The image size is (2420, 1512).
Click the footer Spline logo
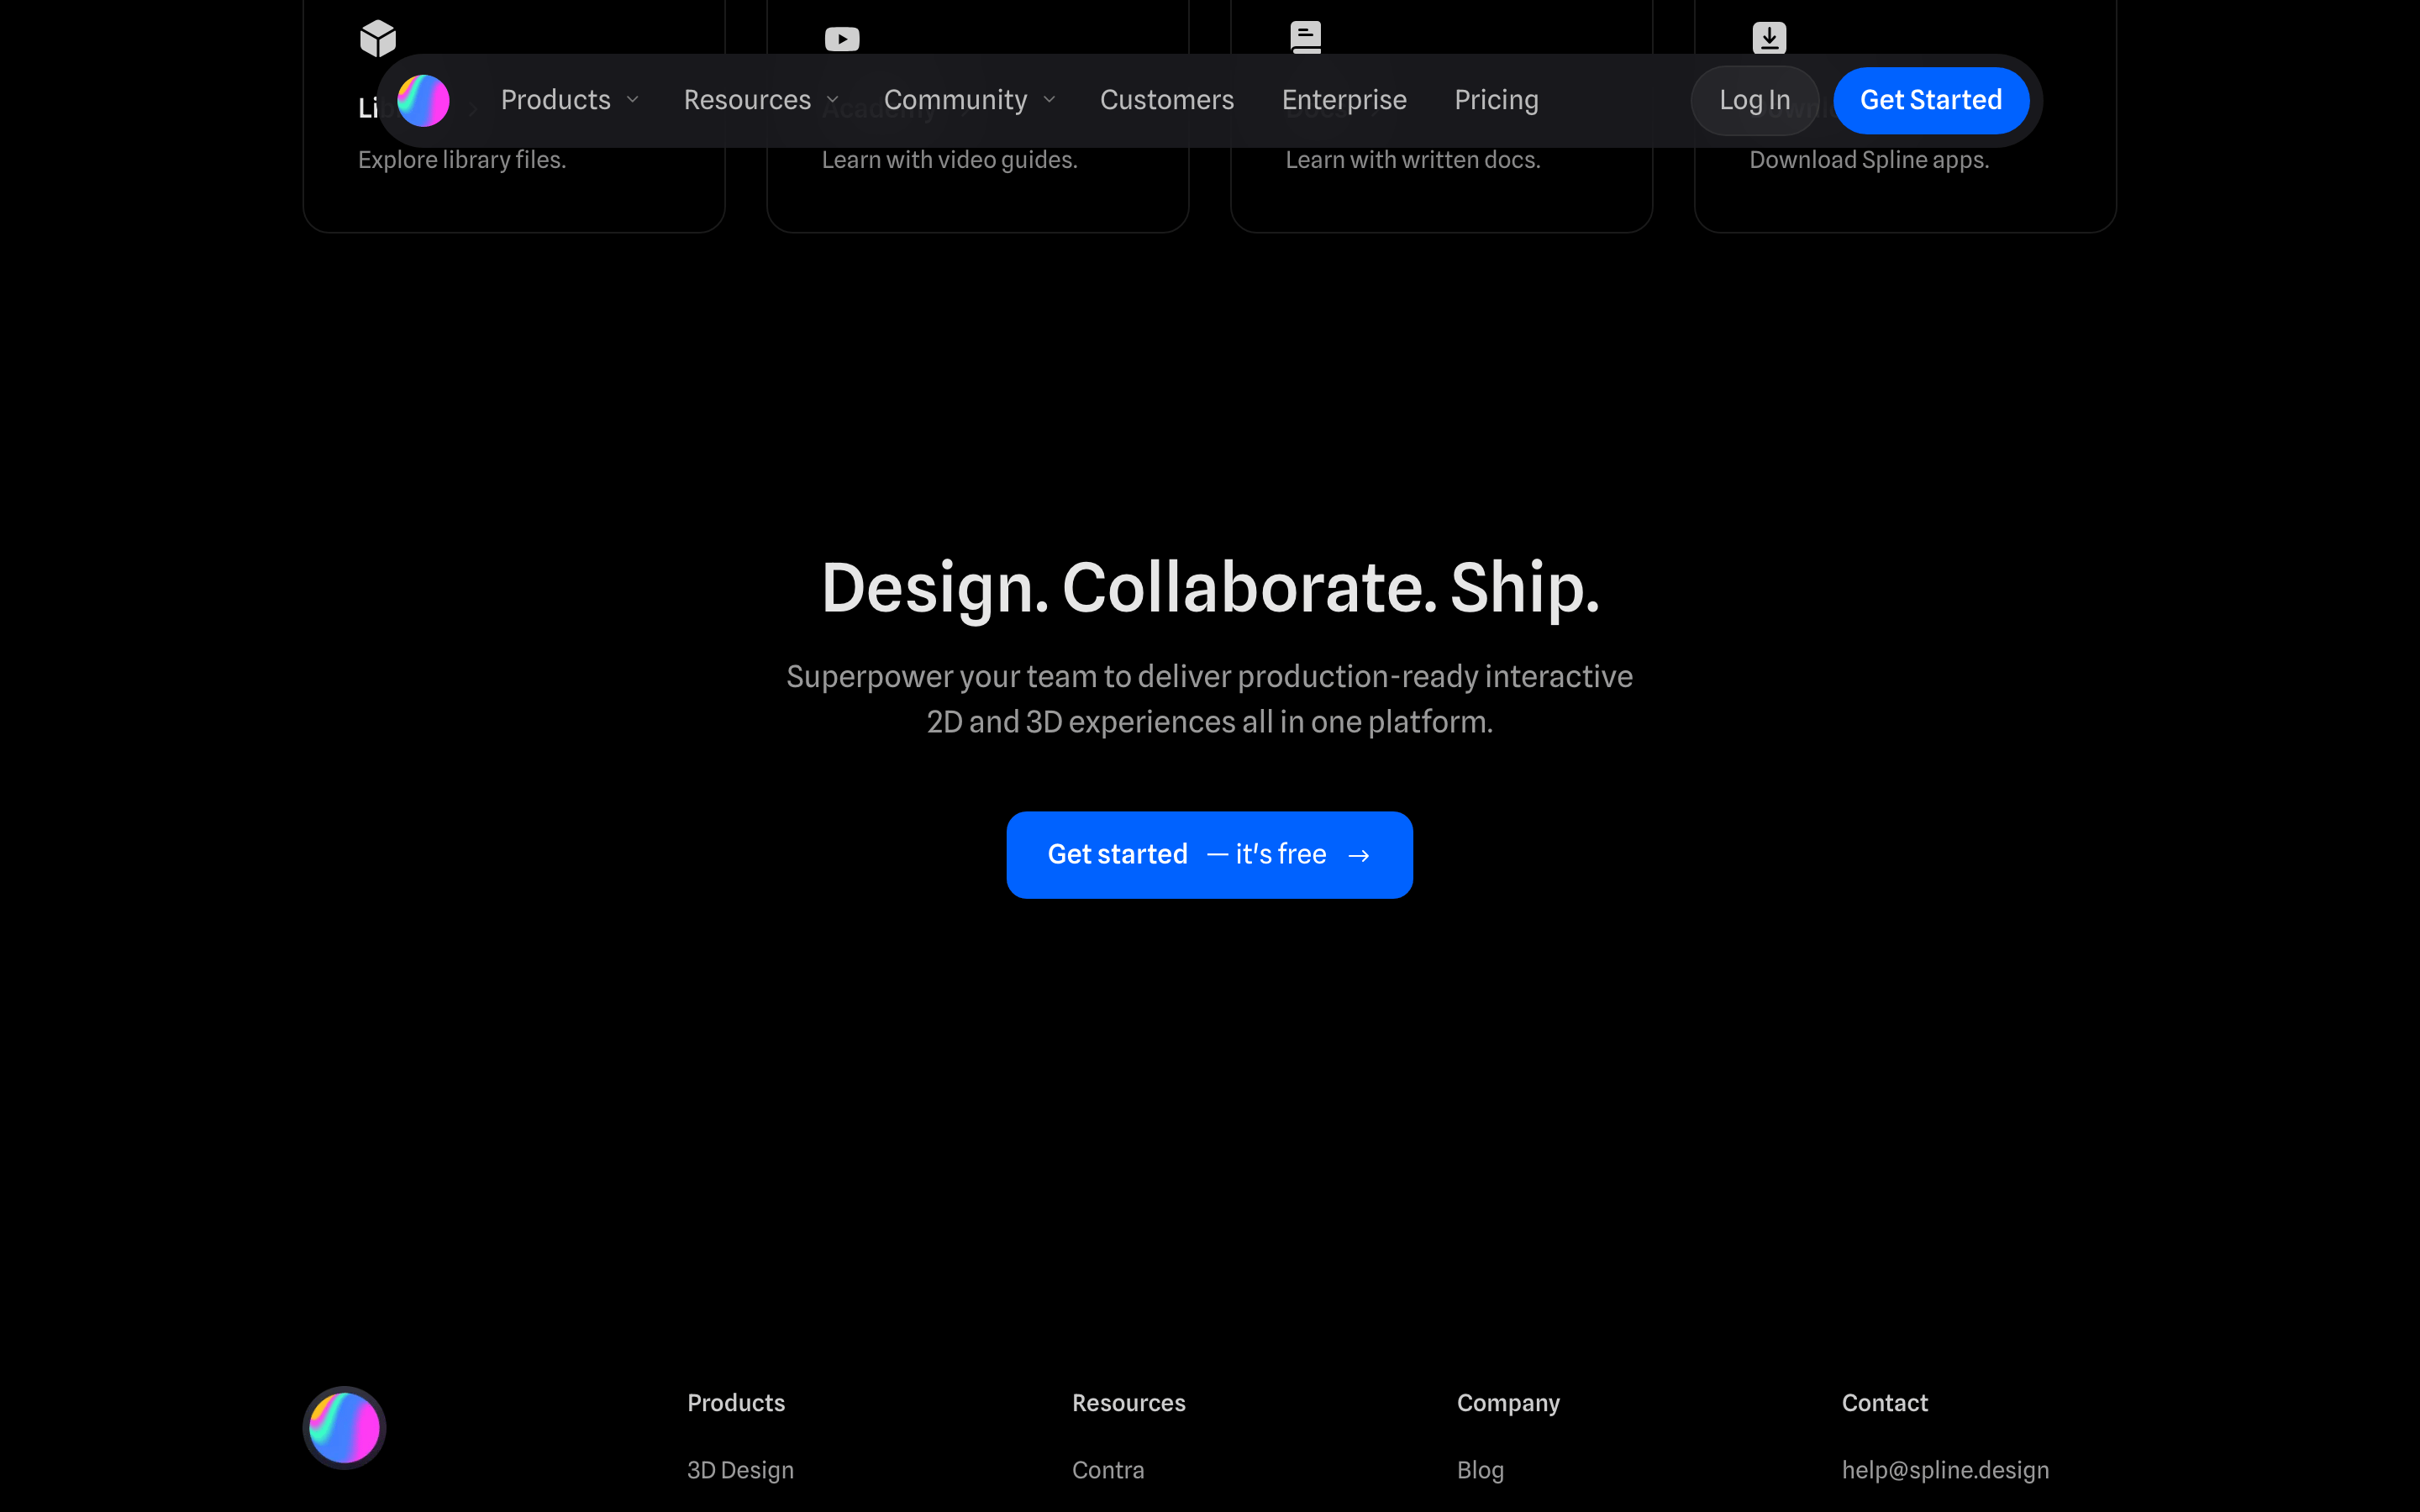point(344,1427)
